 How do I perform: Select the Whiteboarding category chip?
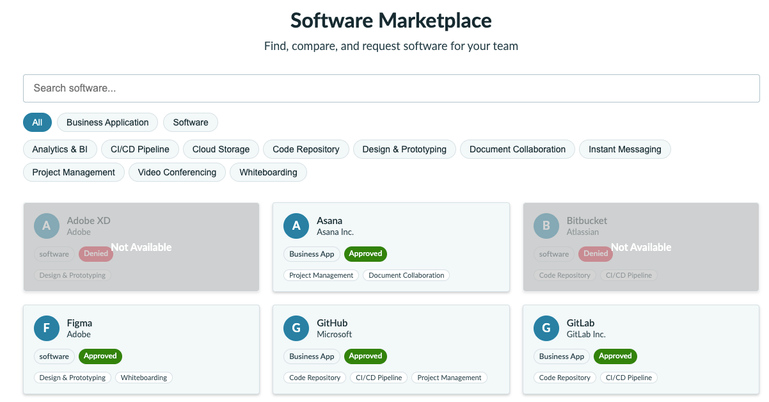coord(268,173)
